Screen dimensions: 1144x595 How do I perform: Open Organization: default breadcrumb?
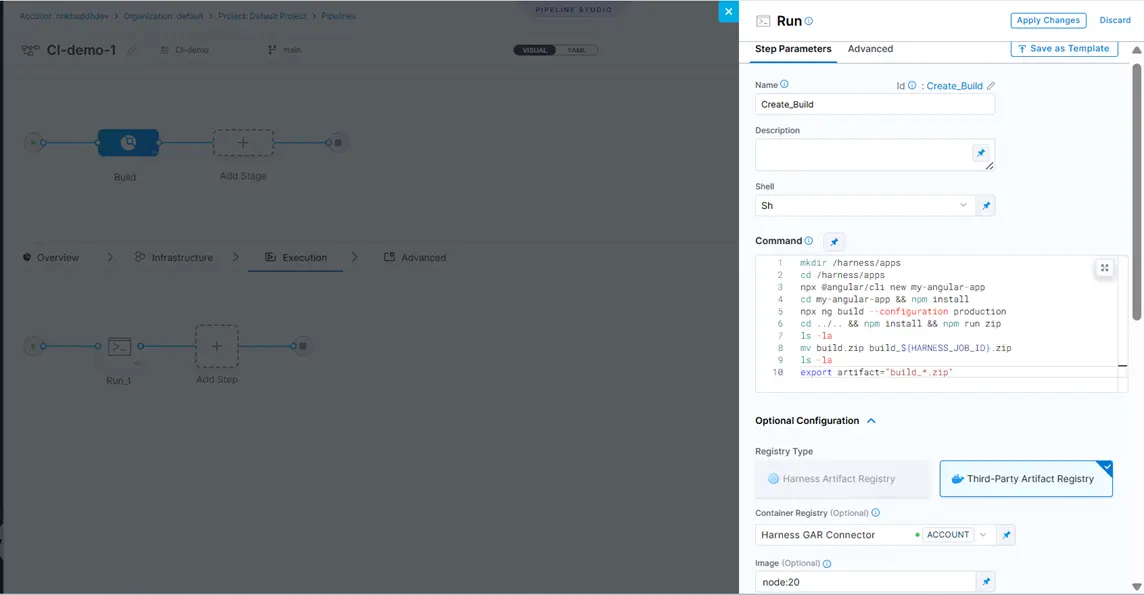click(x=163, y=16)
